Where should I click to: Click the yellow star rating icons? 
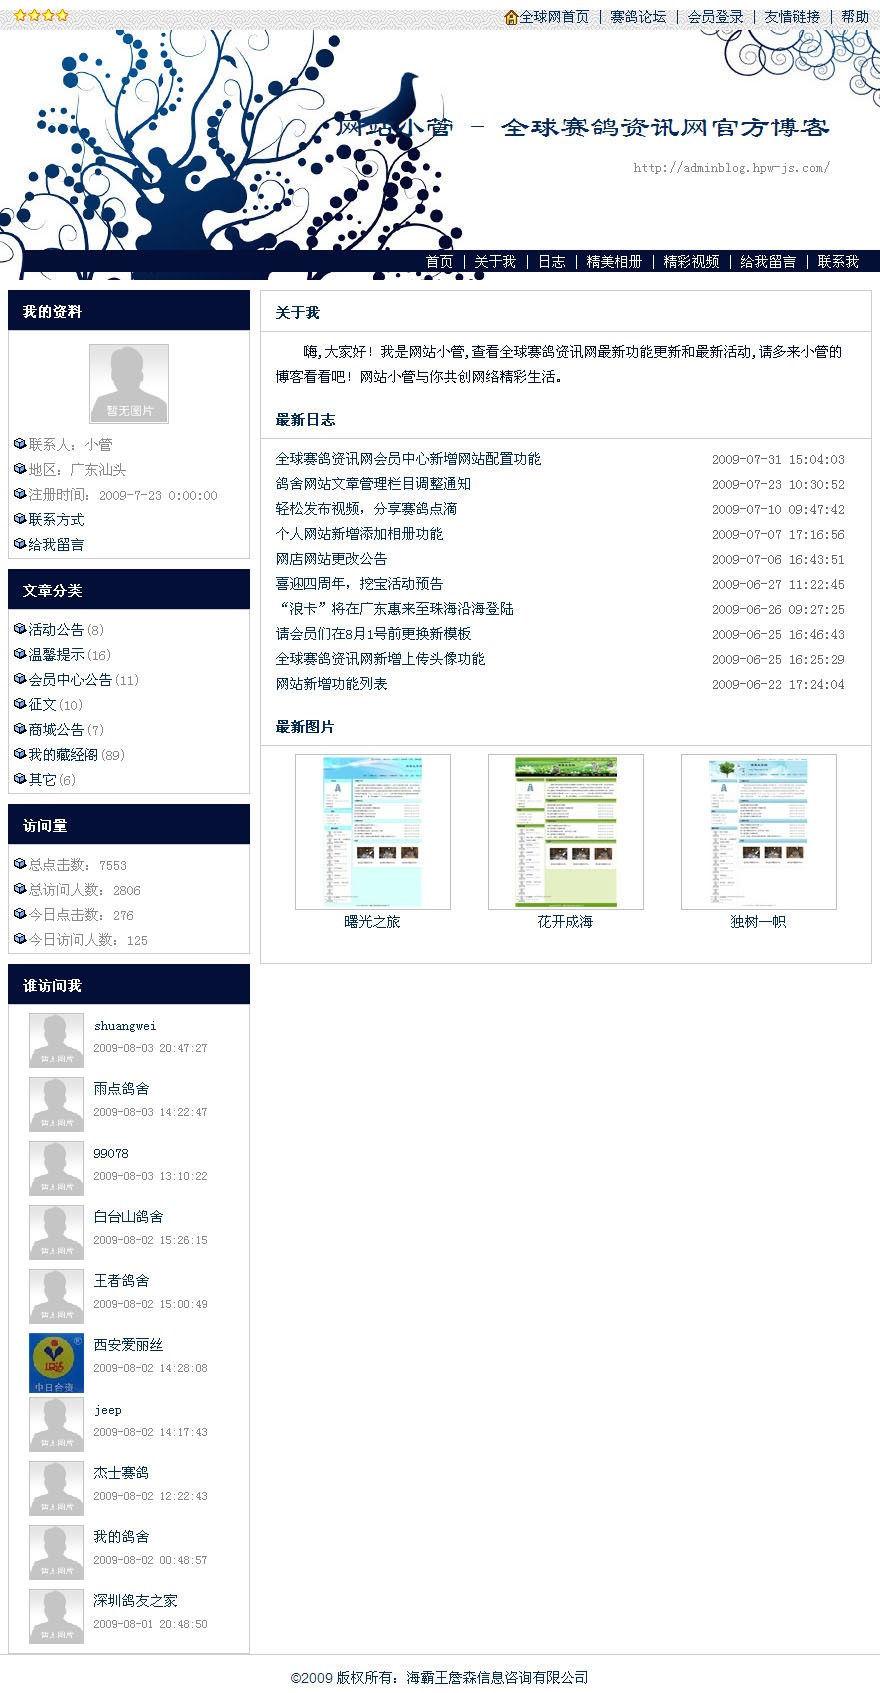pos(41,16)
